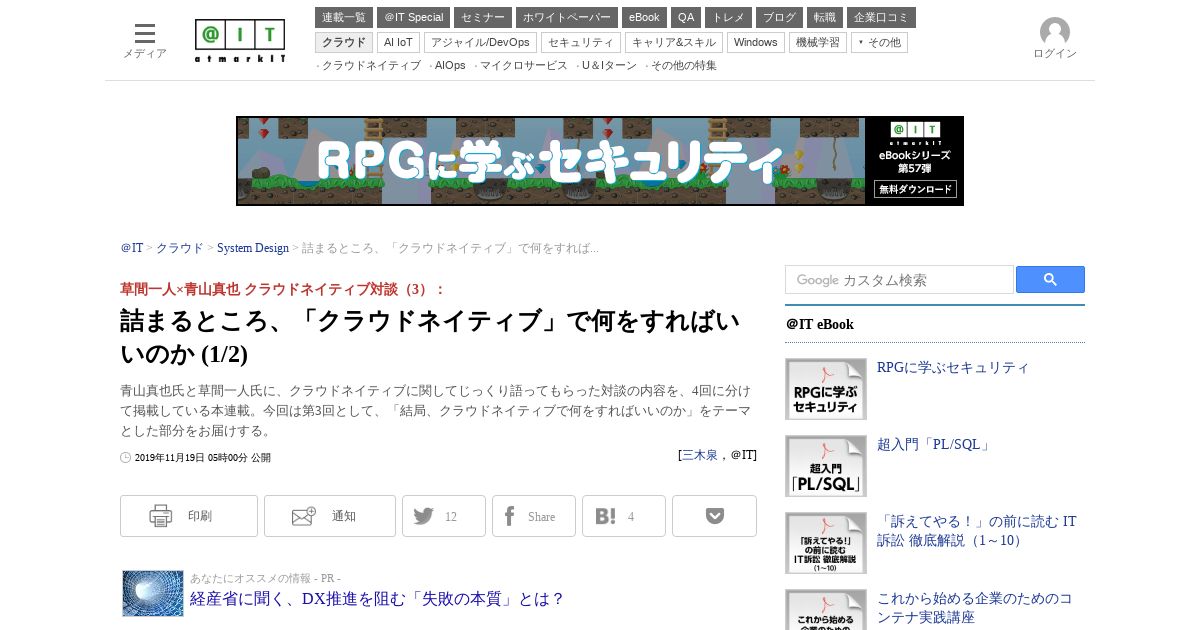Image resolution: width=1200 pixels, height=630 pixels.
Task: Open トレメ menu item
Action: (728, 17)
